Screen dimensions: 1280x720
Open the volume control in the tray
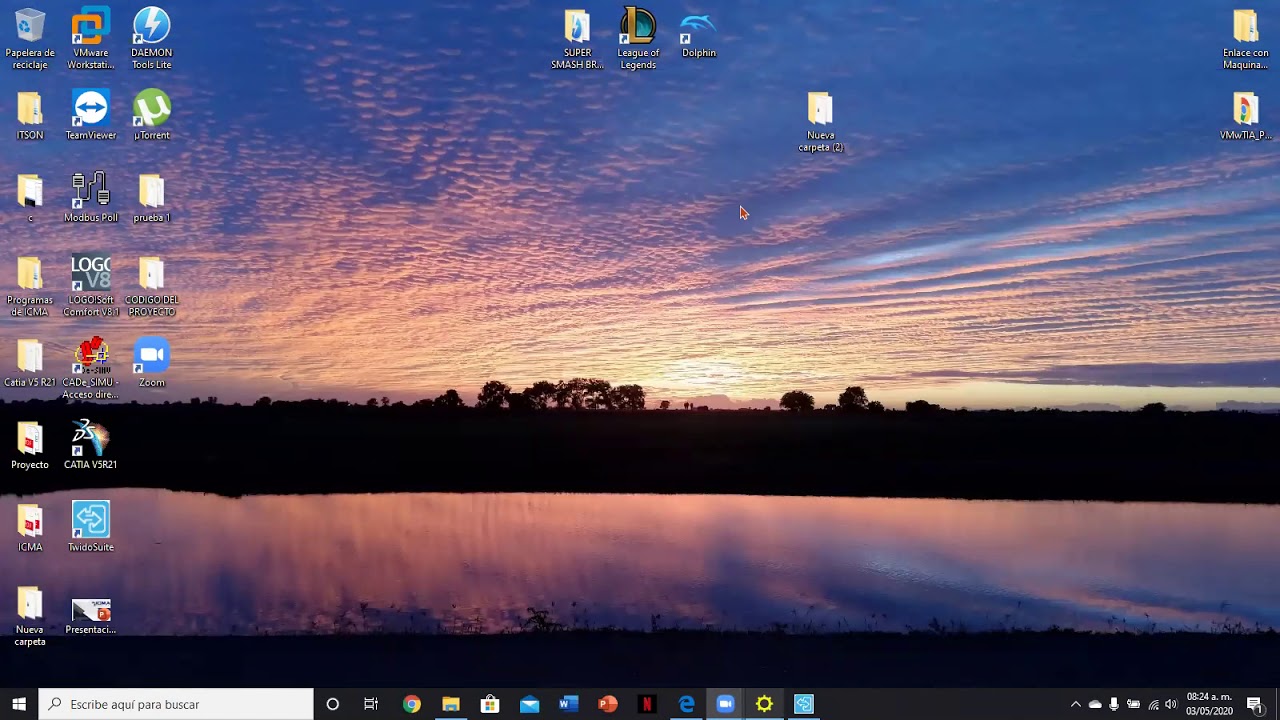[x=1171, y=704]
